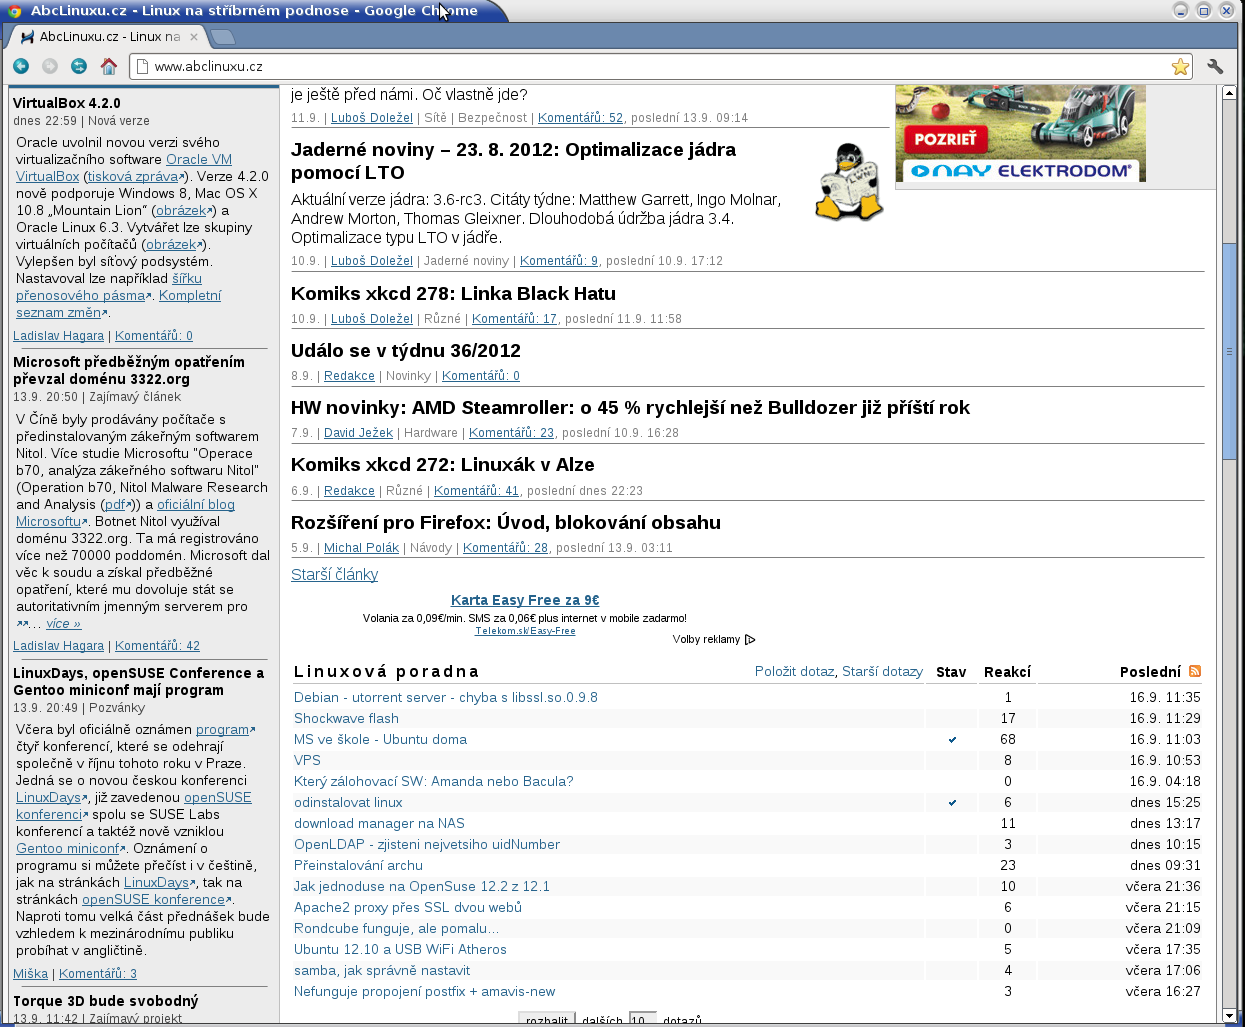
Task: Open Událo se v týdnu 36/2012
Action: click(406, 351)
